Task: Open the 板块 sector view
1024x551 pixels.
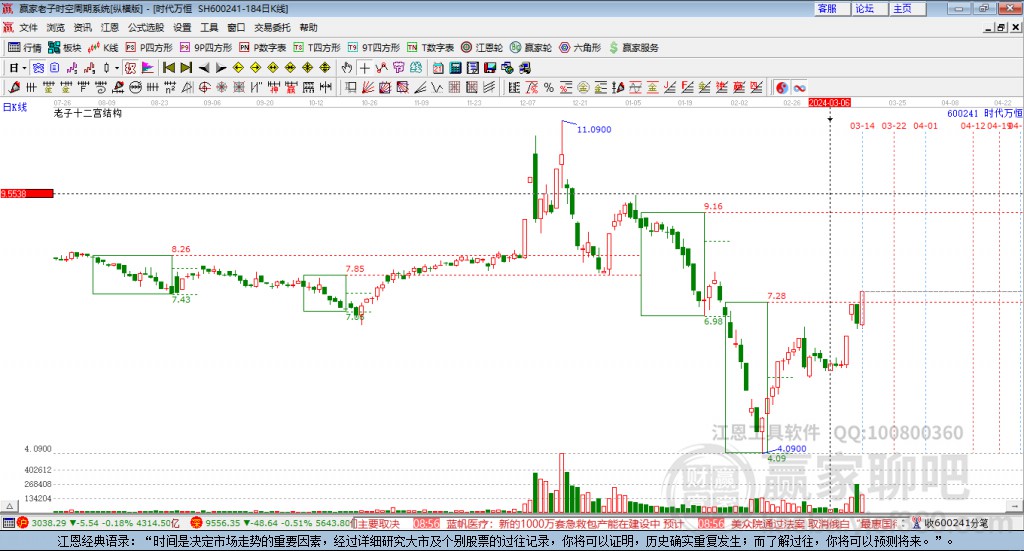Action: 64,48
